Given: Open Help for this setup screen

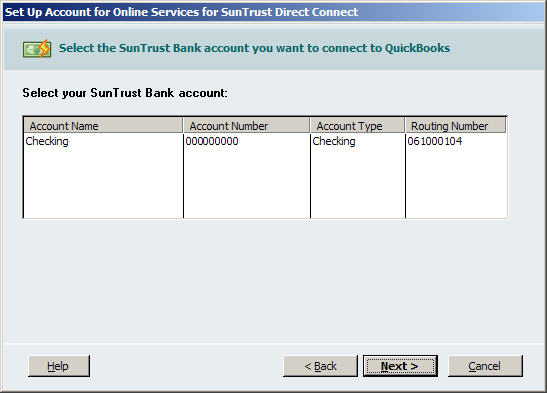Looking at the screenshot, I should coord(59,366).
